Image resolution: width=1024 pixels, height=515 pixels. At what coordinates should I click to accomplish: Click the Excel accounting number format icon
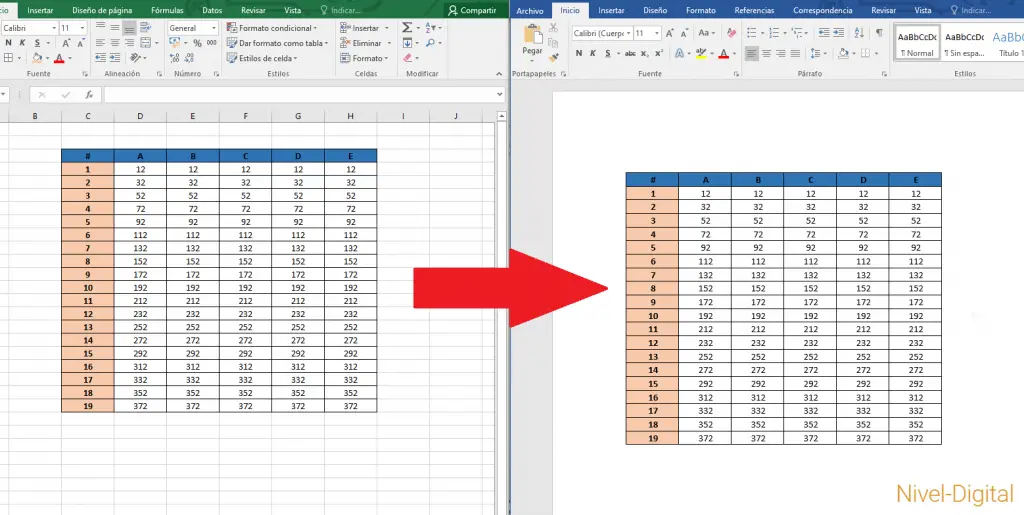pyautogui.click(x=174, y=43)
